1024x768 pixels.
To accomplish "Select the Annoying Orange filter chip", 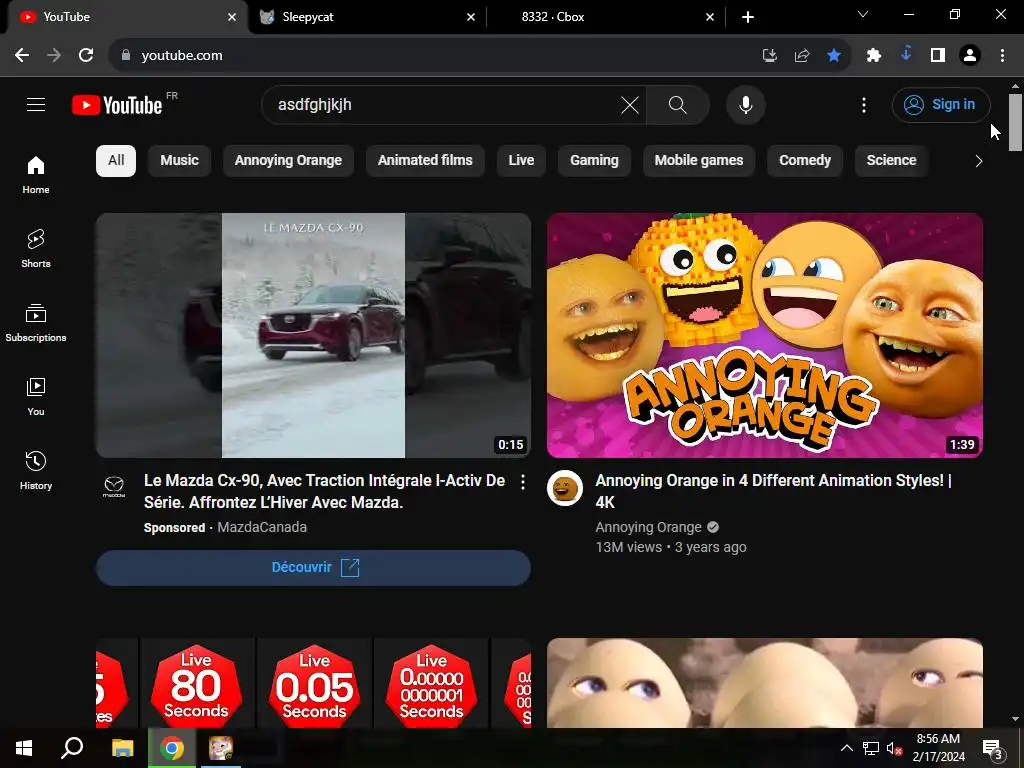I will 288,161.
